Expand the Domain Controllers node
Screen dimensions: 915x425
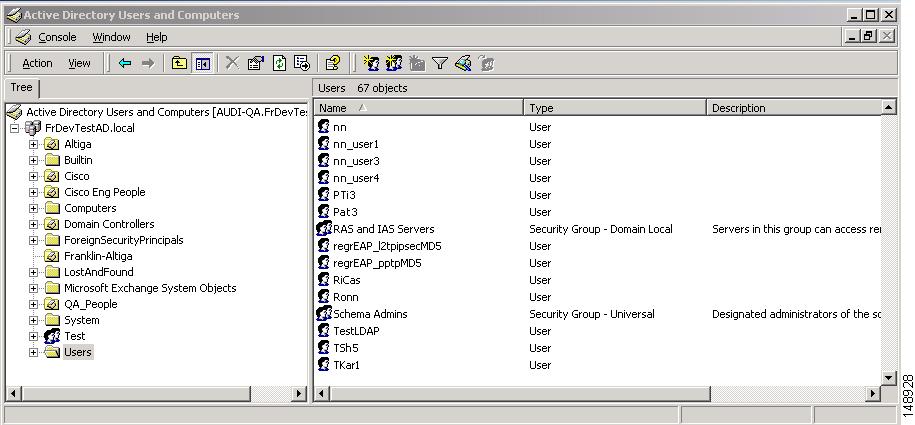click(33, 224)
